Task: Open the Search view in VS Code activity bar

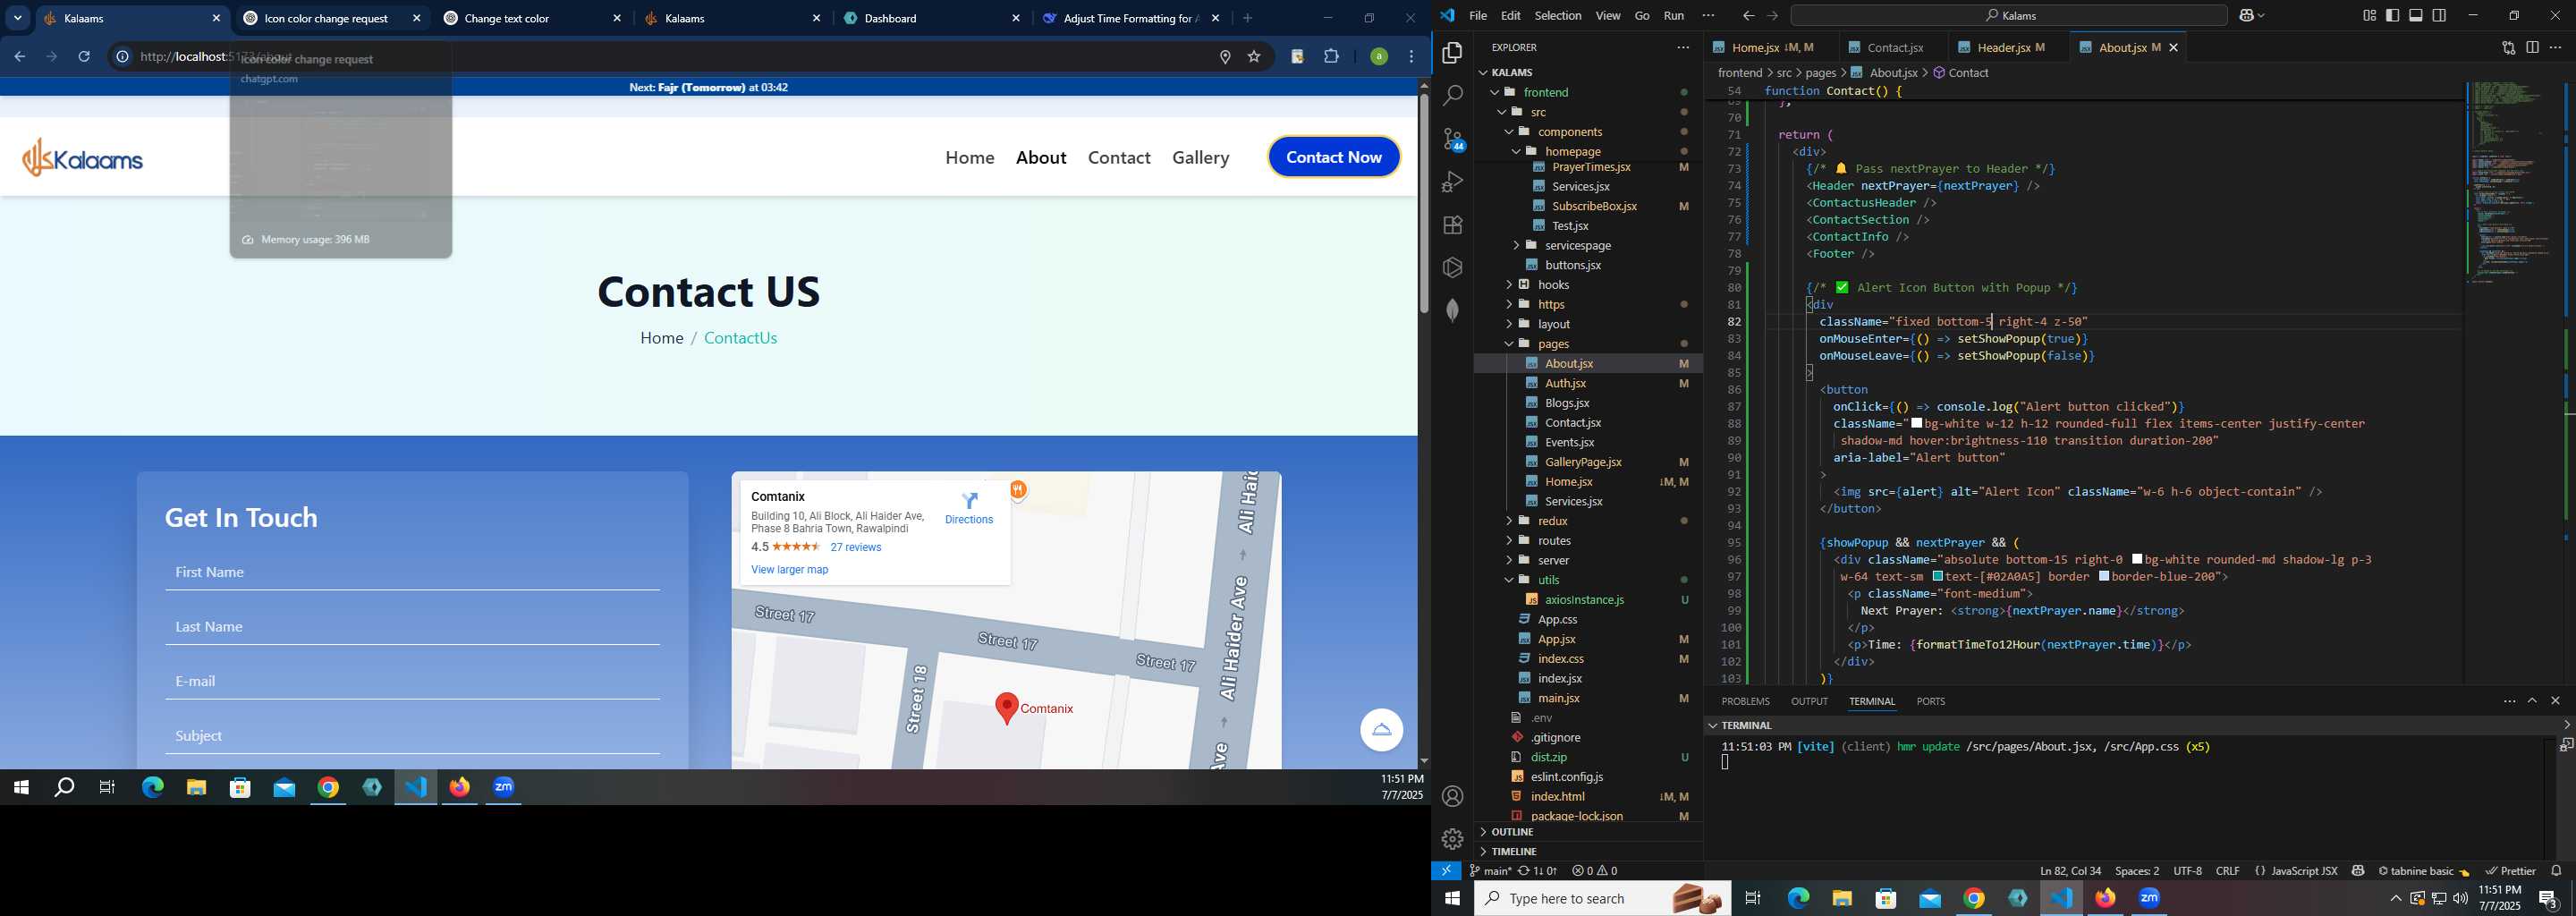Action: pyautogui.click(x=1452, y=96)
